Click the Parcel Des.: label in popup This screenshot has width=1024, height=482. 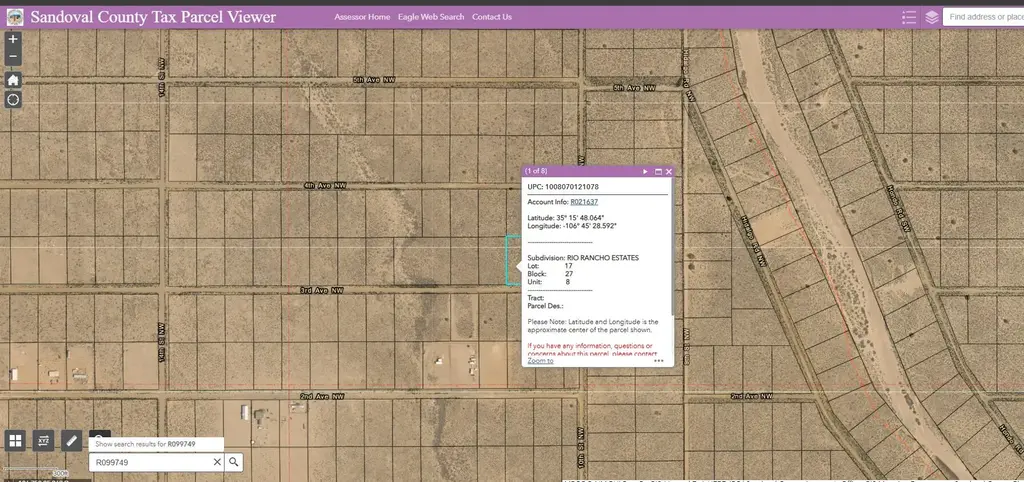click(545, 306)
